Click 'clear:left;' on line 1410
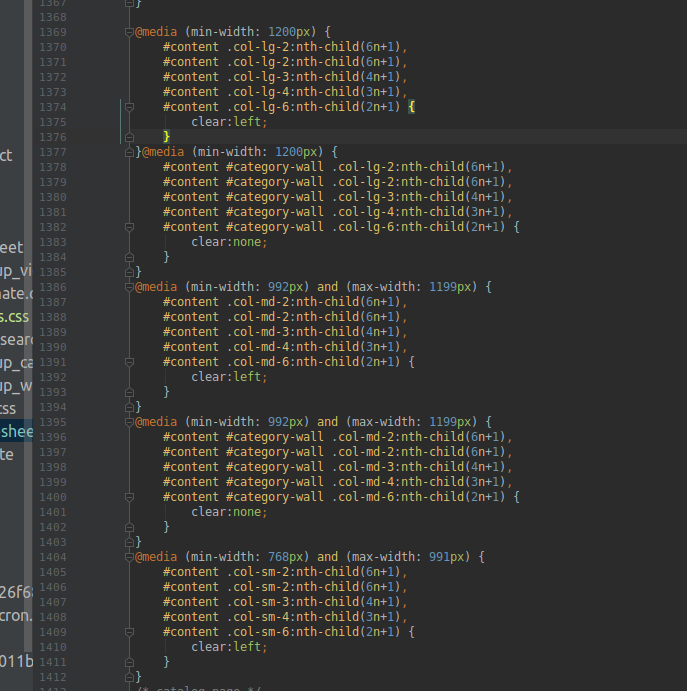The image size is (687, 691). 229,647
